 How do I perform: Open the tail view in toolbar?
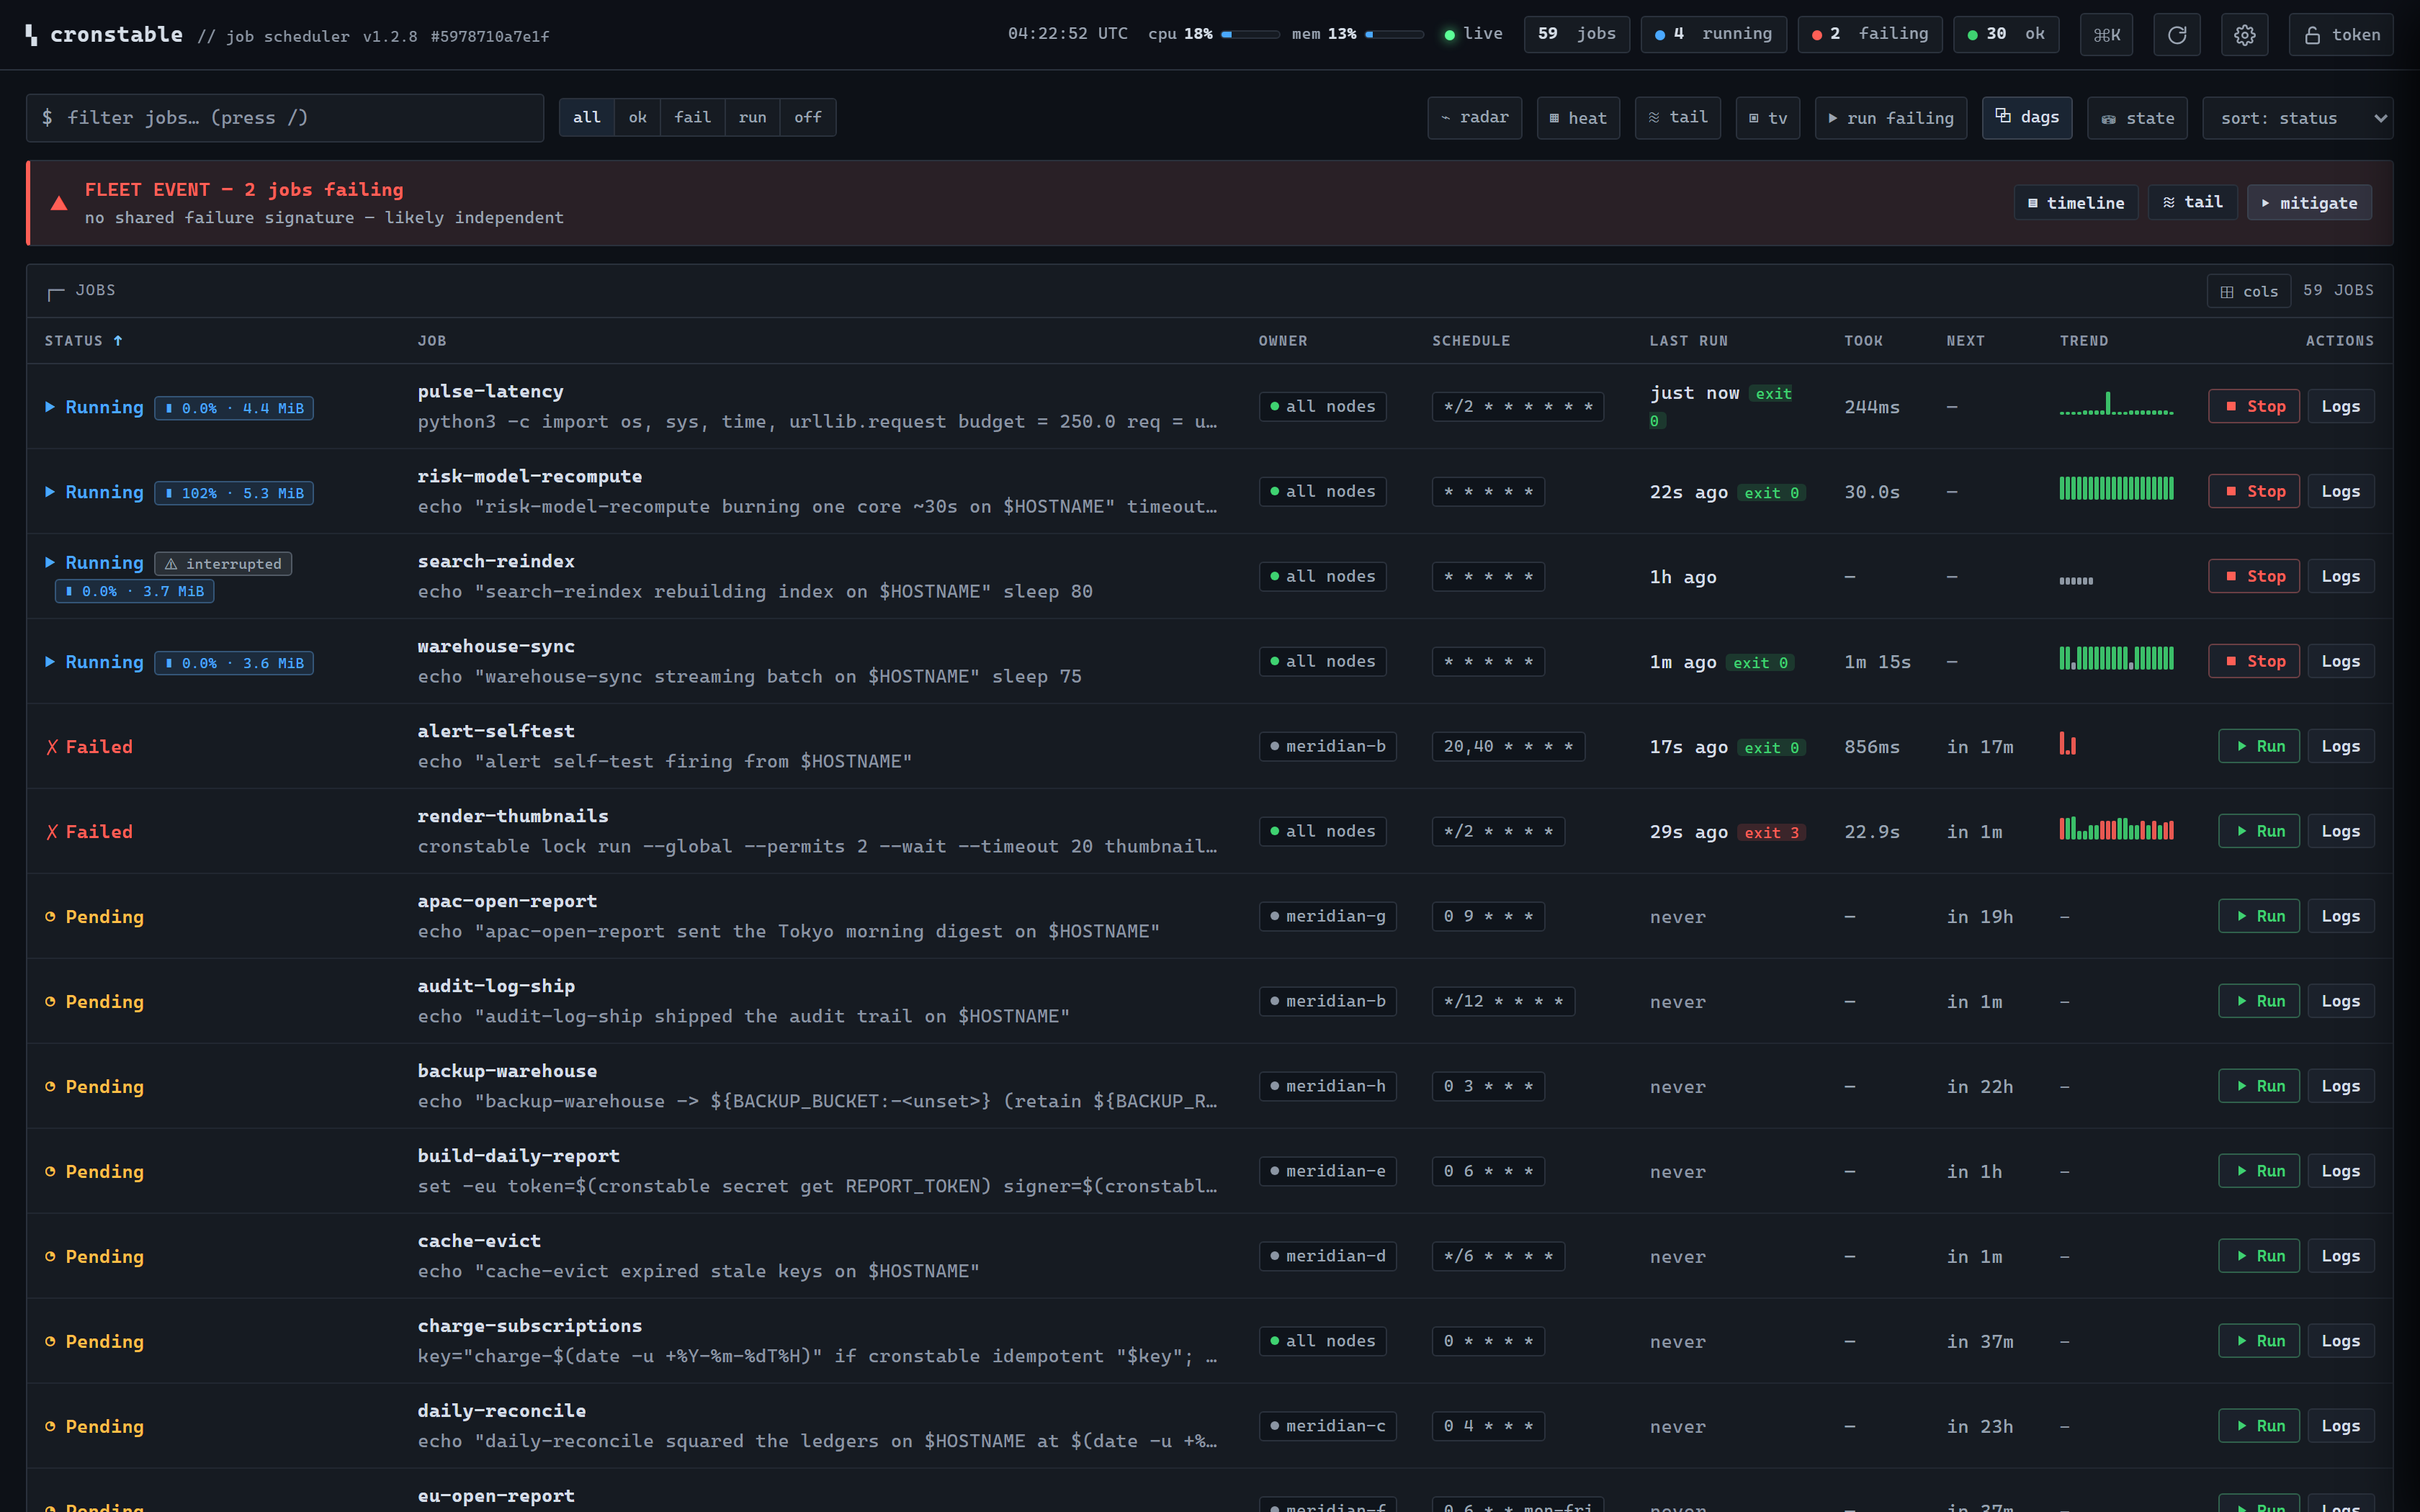[x=1677, y=118]
